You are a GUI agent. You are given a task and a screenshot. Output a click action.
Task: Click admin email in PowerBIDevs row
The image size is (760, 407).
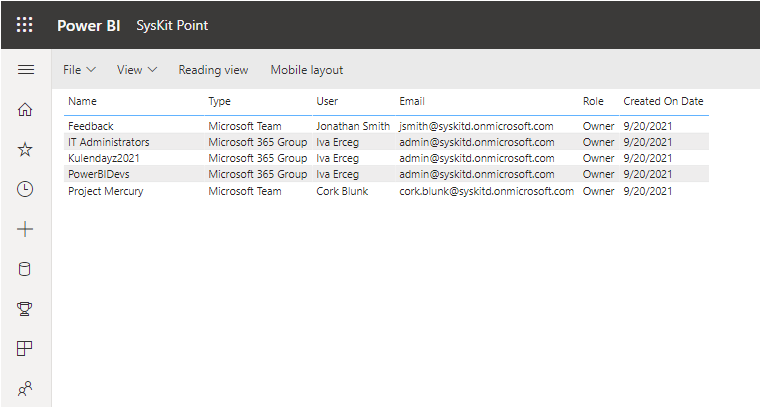pos(477,174)
